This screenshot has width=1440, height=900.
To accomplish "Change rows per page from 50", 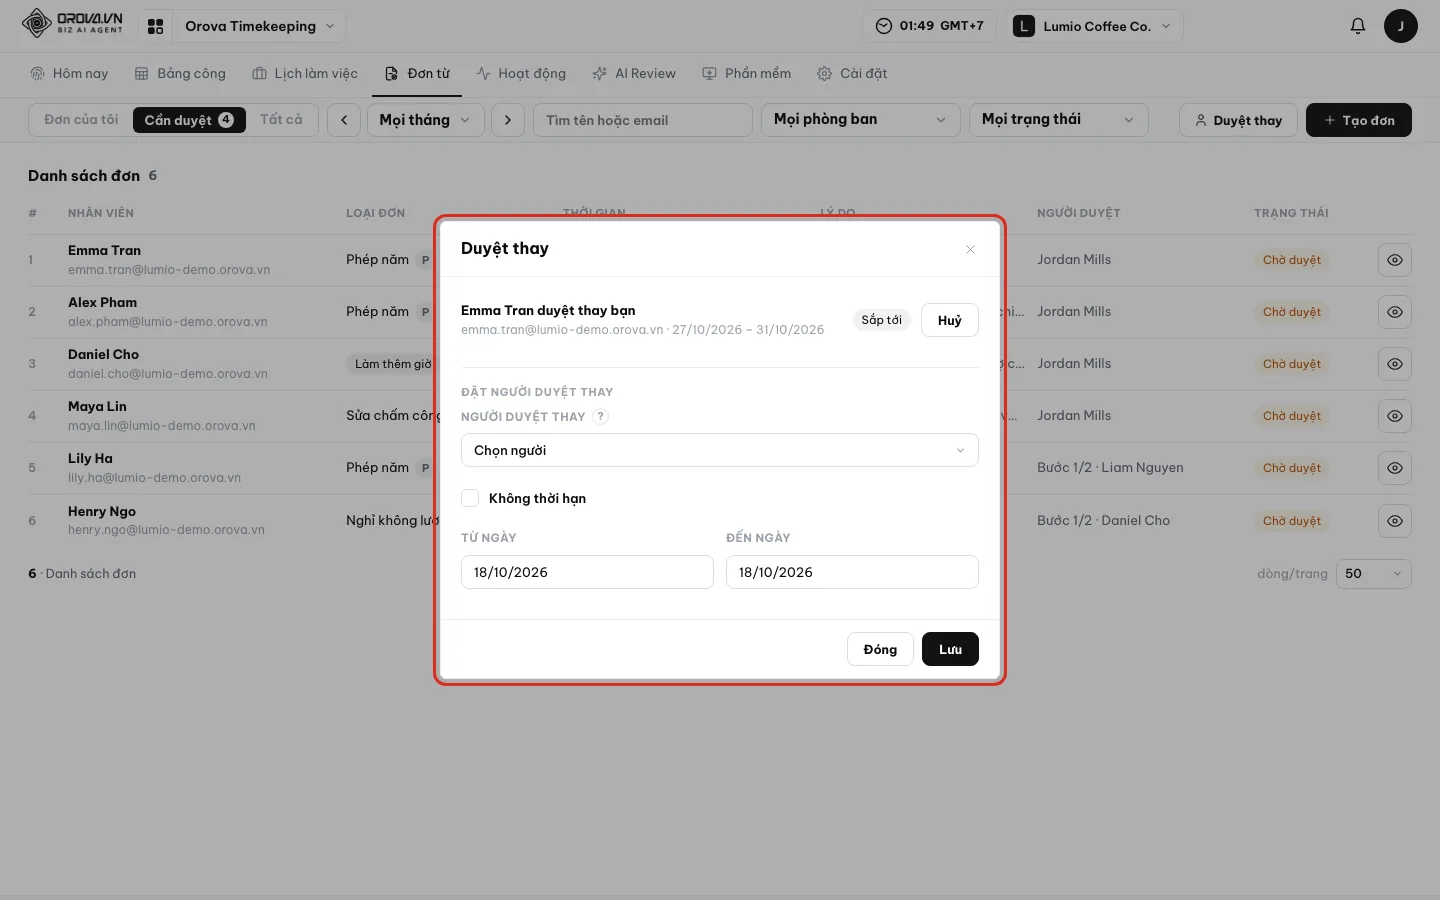I will pyautogui.click(x=1374, y=574).
